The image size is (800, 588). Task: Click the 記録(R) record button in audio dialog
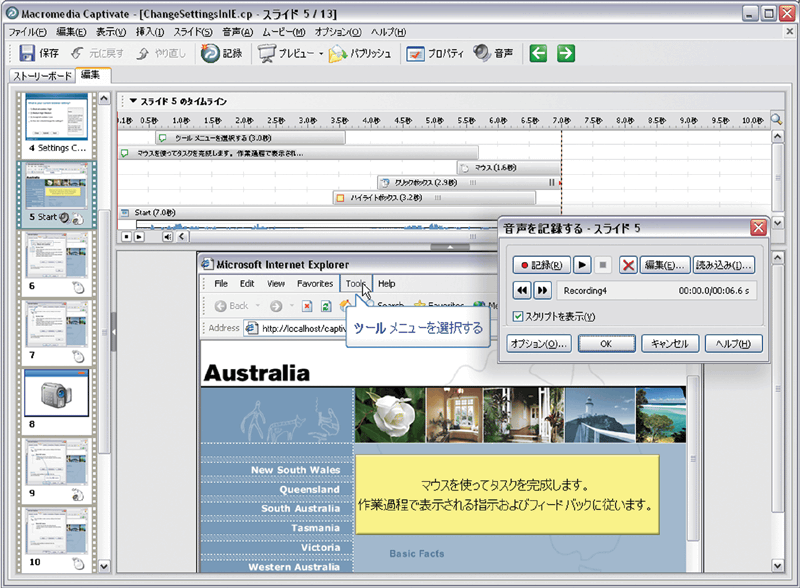pyautogui.click(x=542, y=265)
